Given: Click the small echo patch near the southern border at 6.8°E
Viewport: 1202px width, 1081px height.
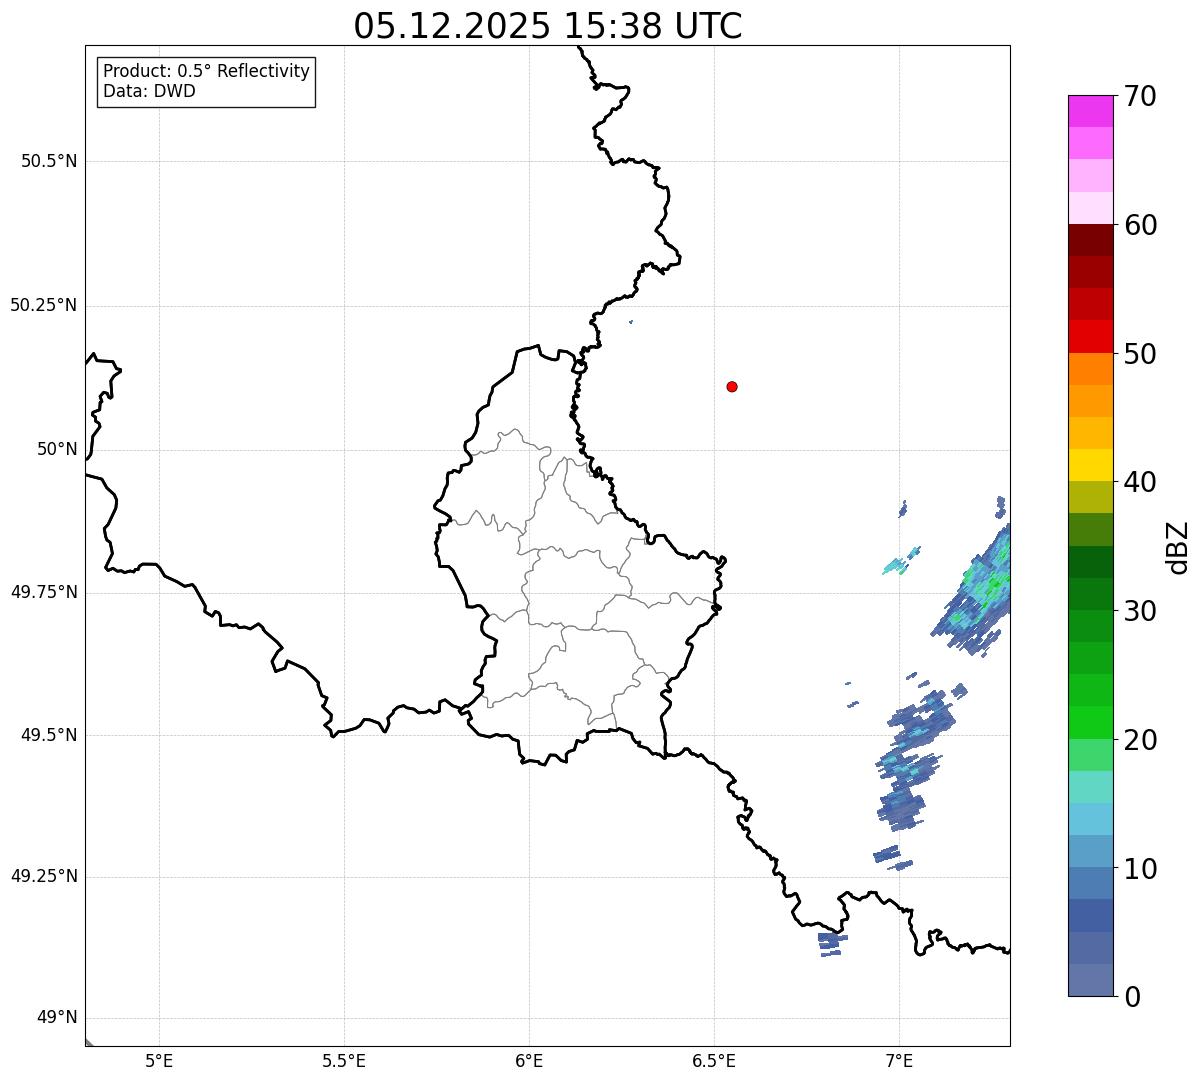Looking at the screenshot, I should point(832,943).
